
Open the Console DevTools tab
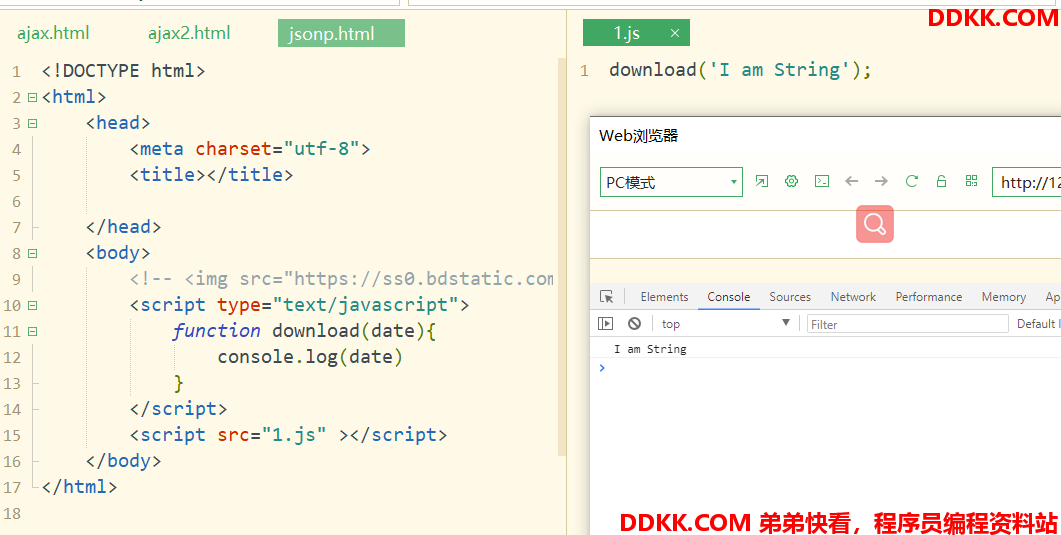(x=729, y=297)
